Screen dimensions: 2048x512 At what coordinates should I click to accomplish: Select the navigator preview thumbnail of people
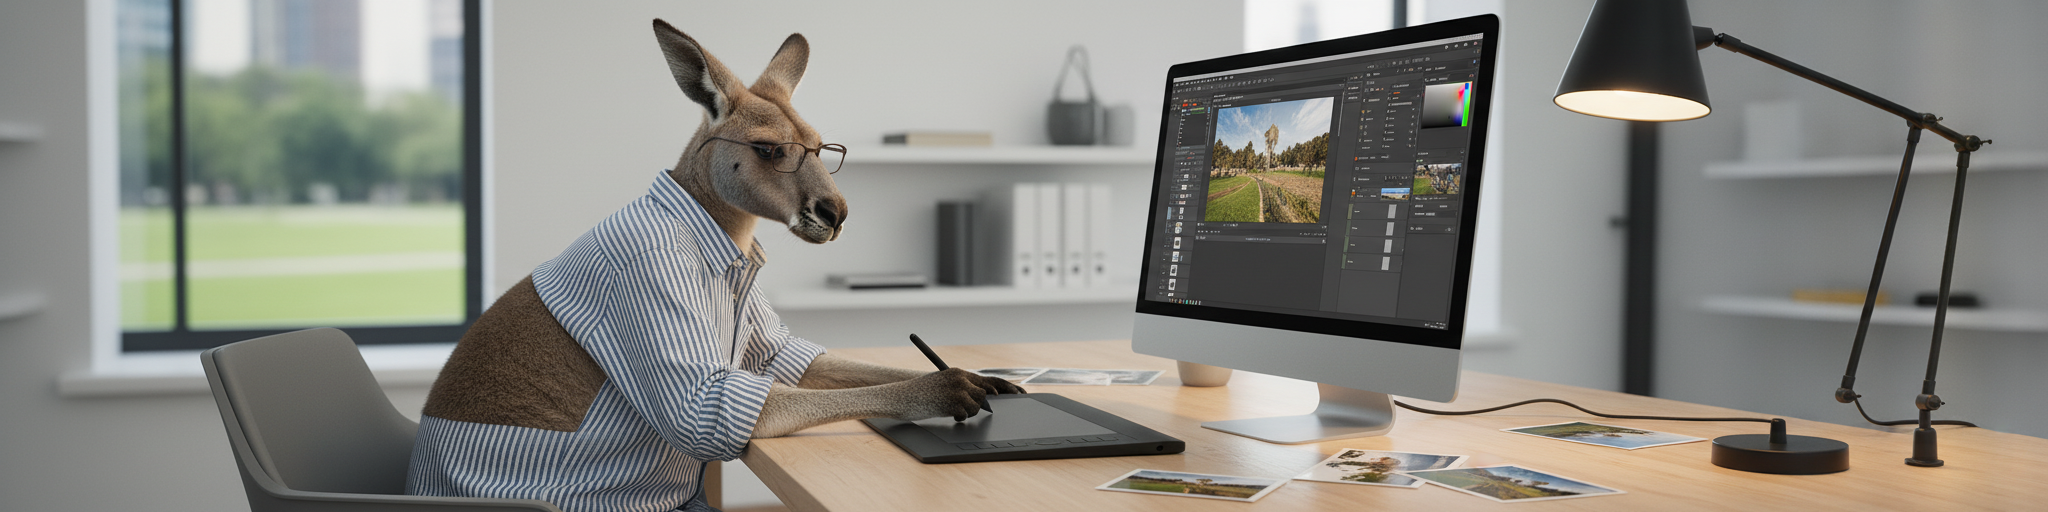tap(1437, 180)
